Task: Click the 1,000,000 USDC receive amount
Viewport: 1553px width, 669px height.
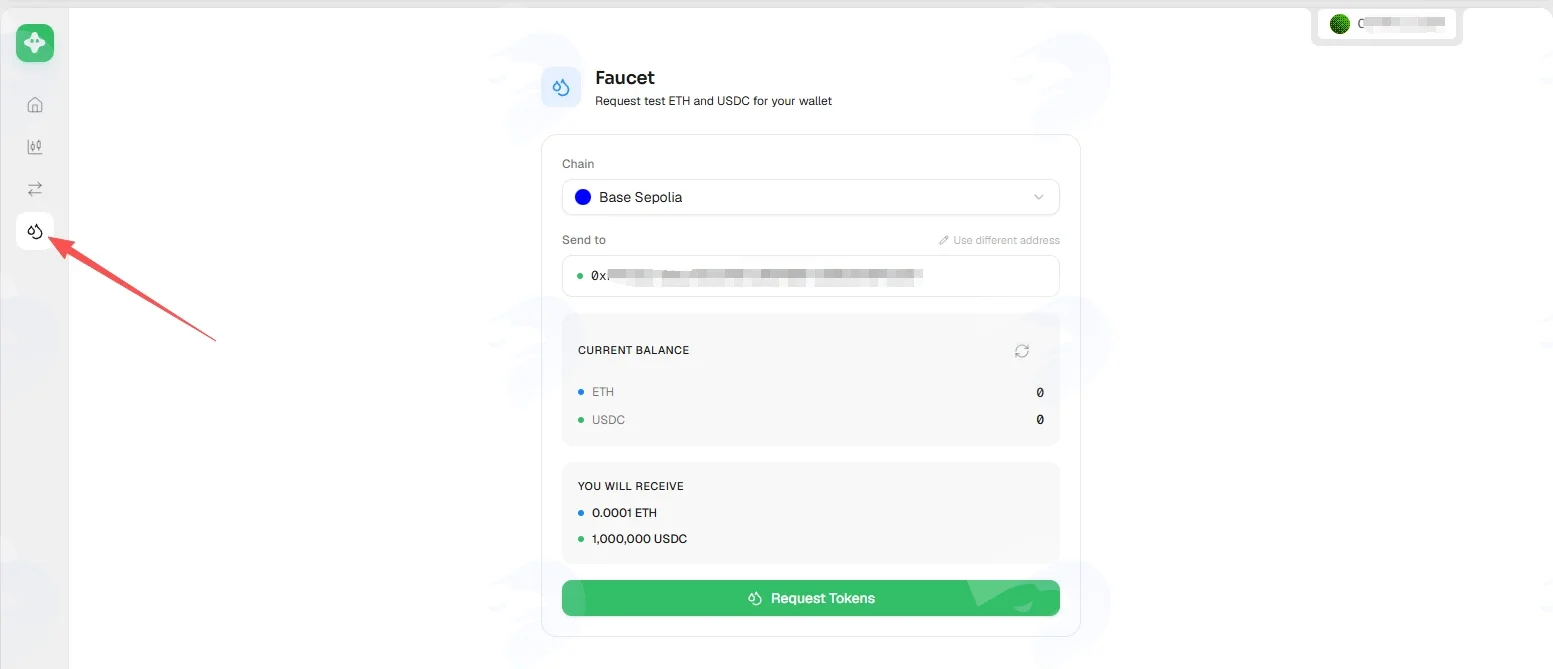Action: (x=639, y=539)
